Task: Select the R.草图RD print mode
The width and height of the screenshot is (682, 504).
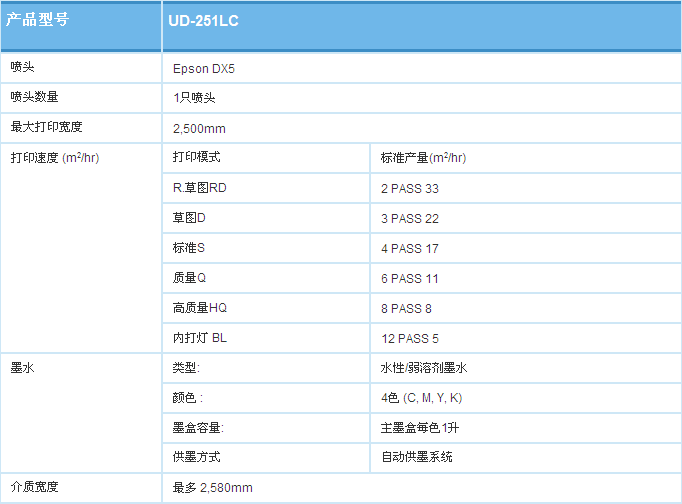Action: click(200, 188)
